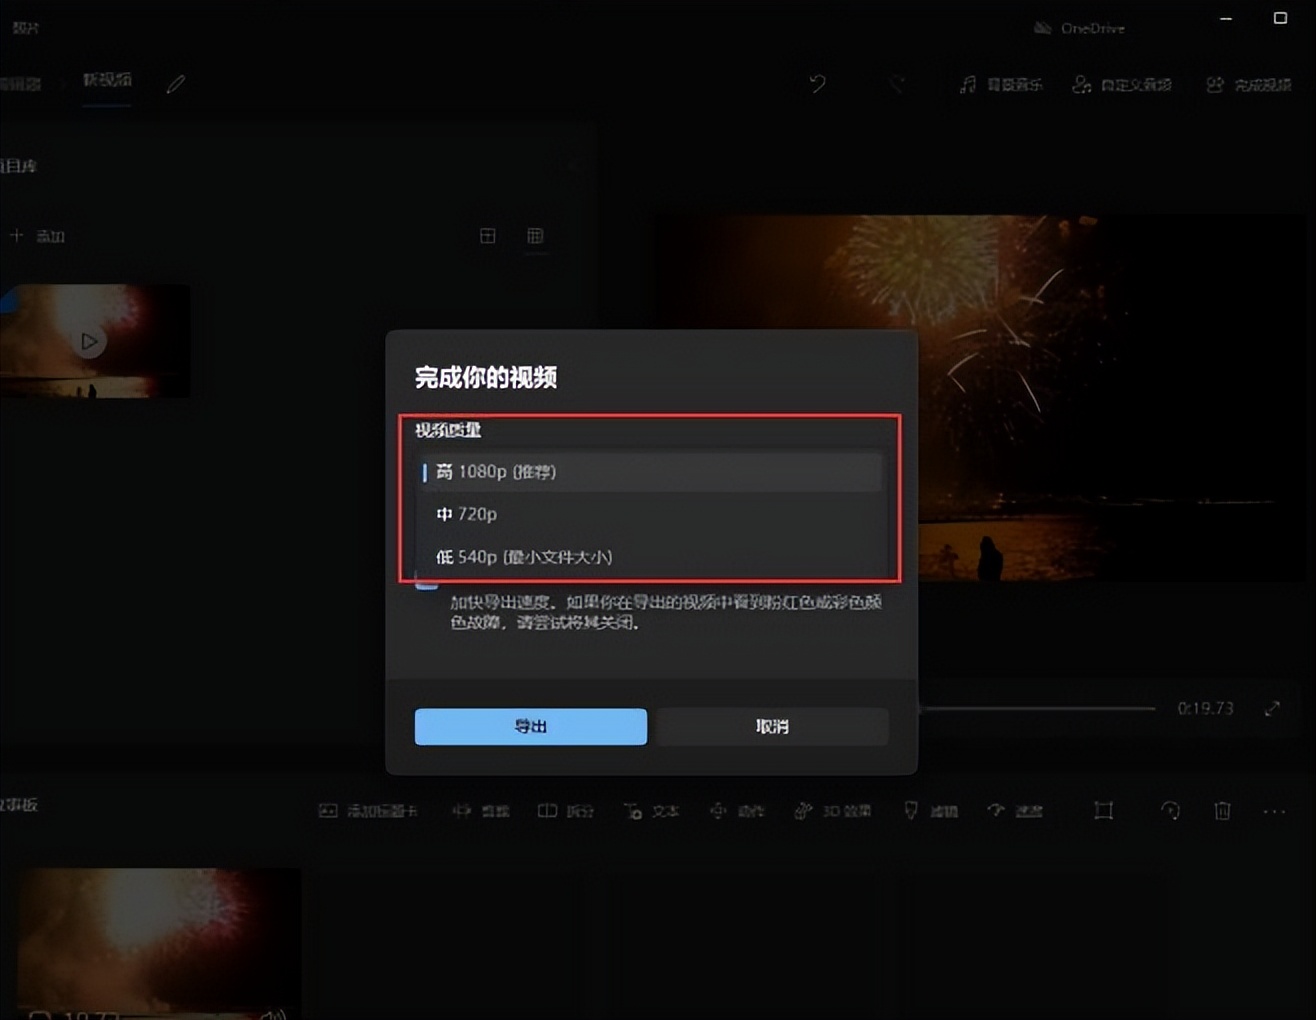Expand the more options ellipsis menu

coord(1275,811)
